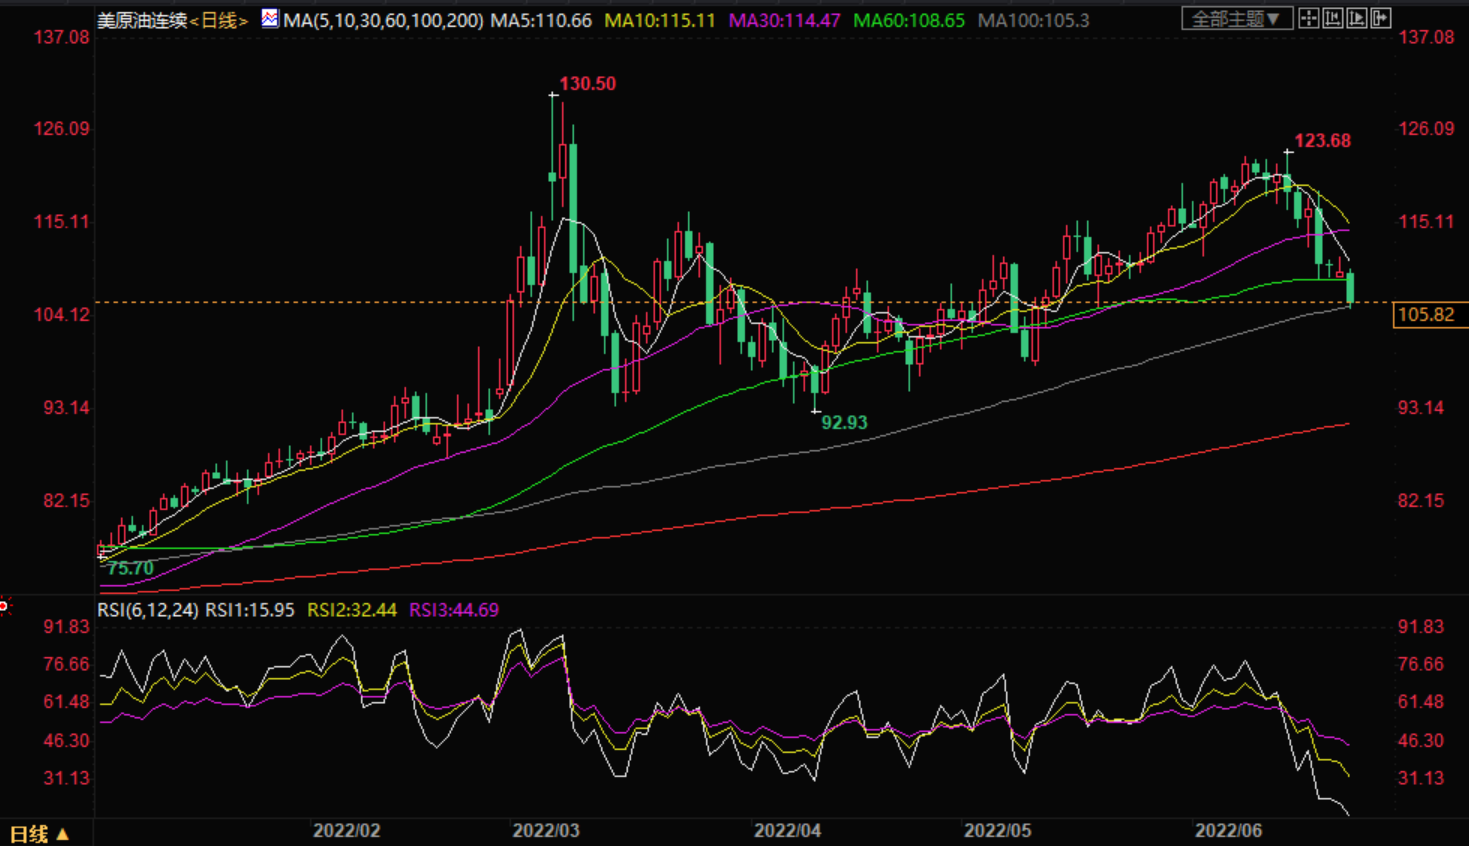
Task: Click the exit arrow chart icon
Action: coord(1381,18)
